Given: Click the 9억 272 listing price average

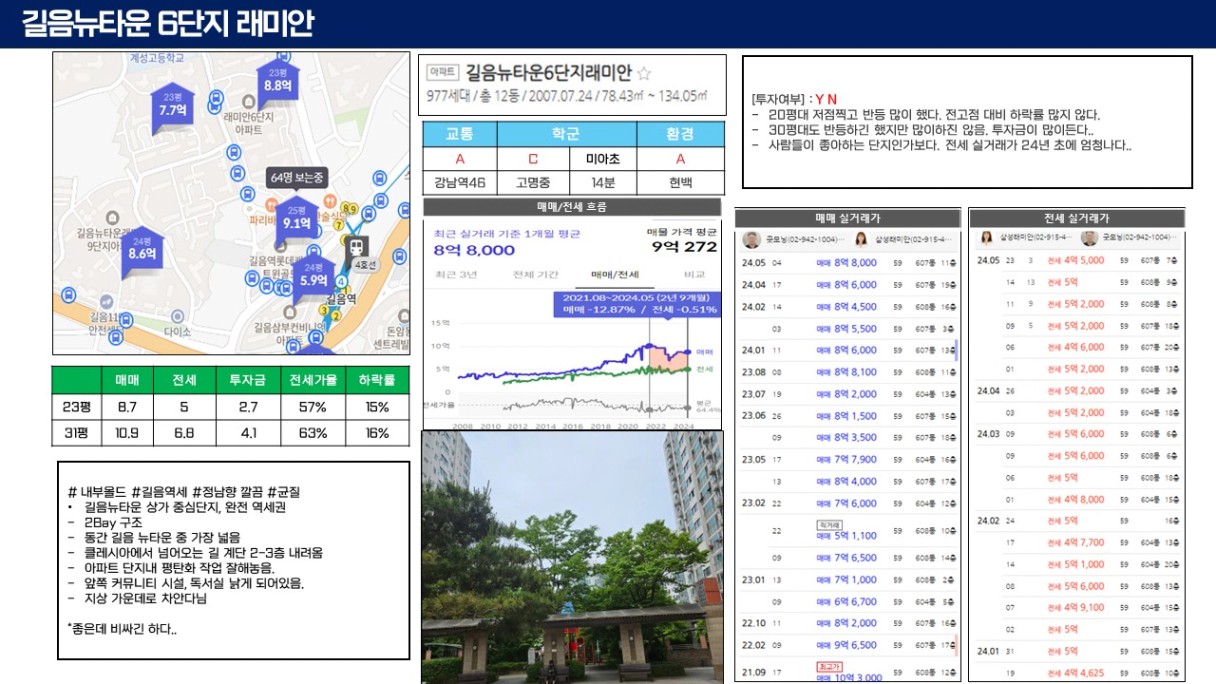Looking at the screenshot, I should coord(685,247).
